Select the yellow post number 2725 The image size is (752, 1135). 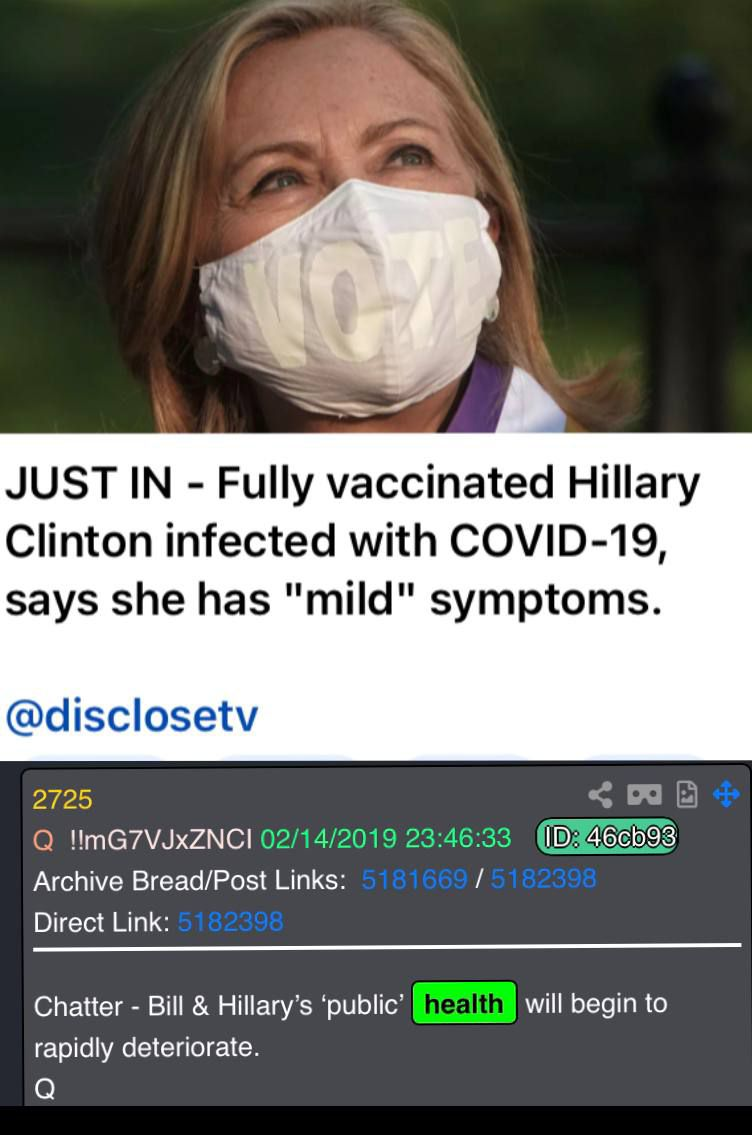[x=62, y=799]
